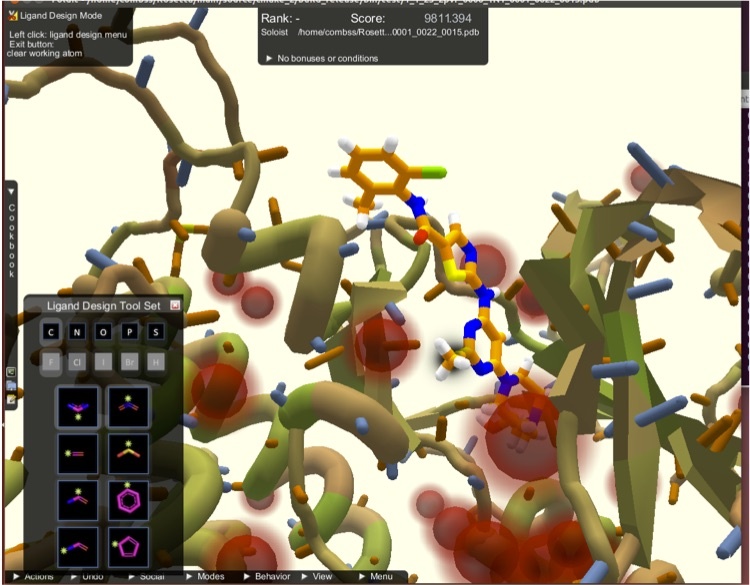750x585 pixels.
Task: Expand the Behavior menu
Action: pyautogui.click(x=268, y=577)
